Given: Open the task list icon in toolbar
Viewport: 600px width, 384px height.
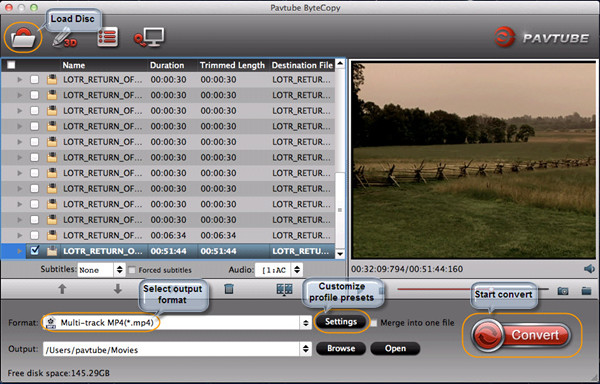Looking at the screenshot, I should (108, 37).
